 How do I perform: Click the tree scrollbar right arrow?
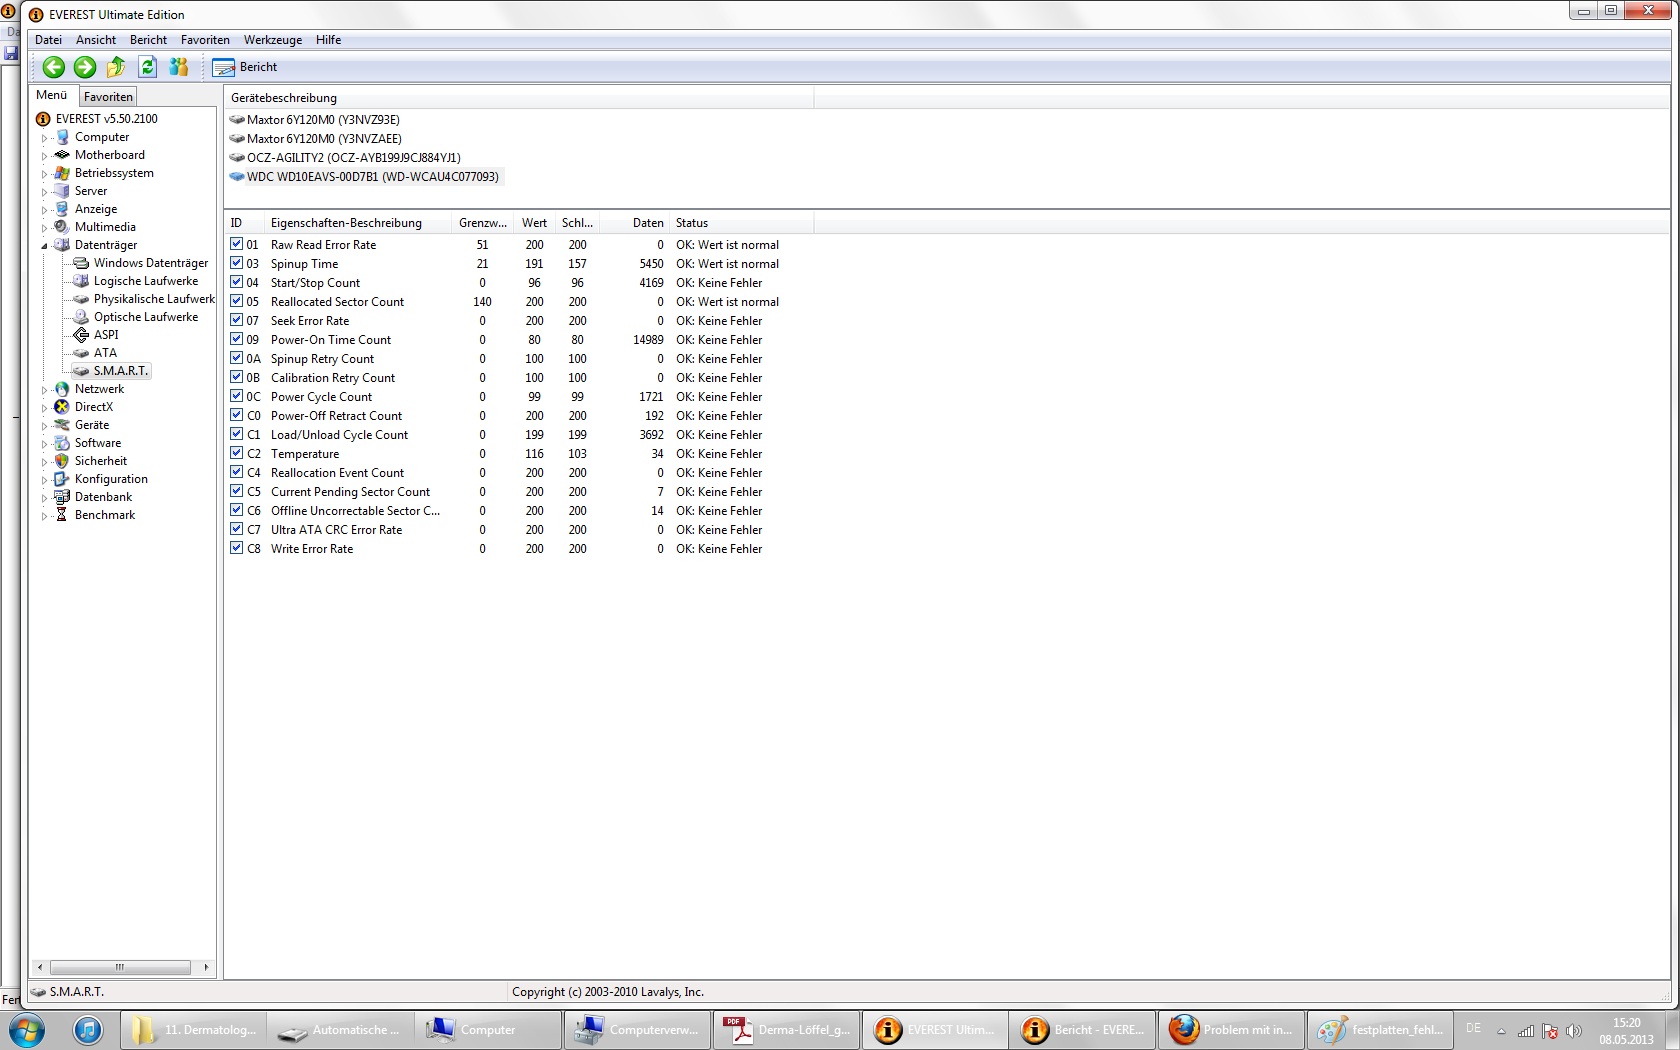click(x=206, y=967)
